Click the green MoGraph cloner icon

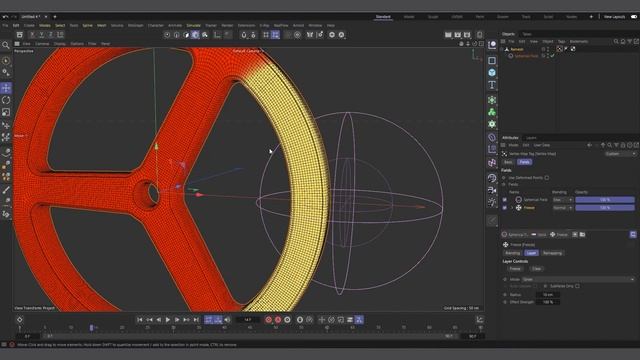click(x=492, y=112)
